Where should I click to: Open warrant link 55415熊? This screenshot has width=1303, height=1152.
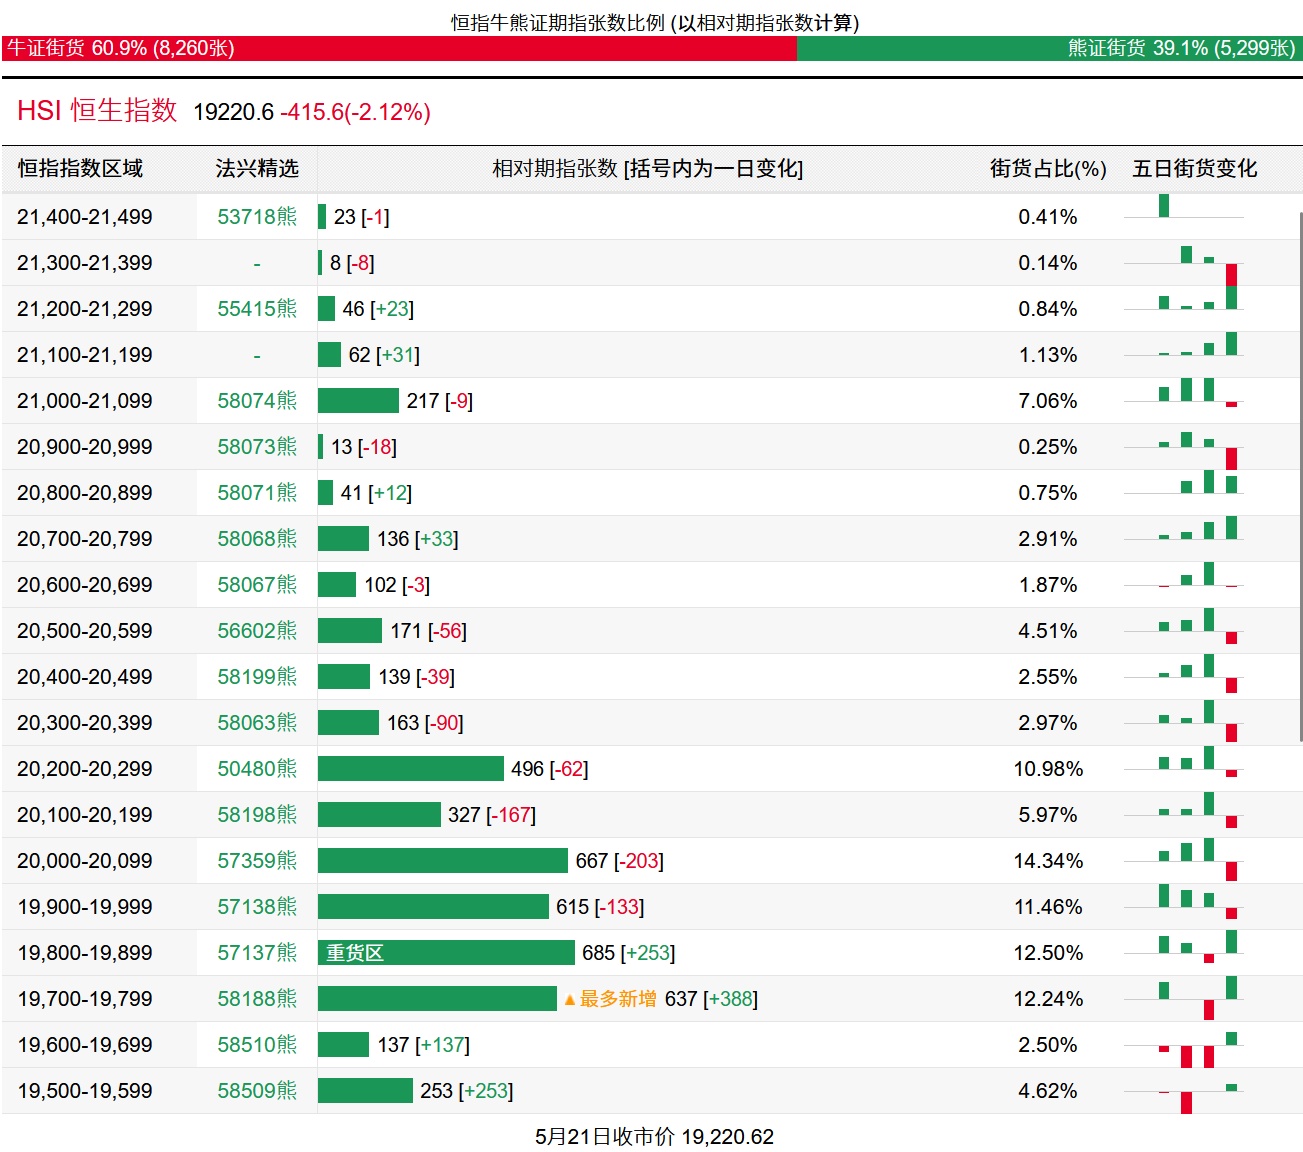coord(257,309)
